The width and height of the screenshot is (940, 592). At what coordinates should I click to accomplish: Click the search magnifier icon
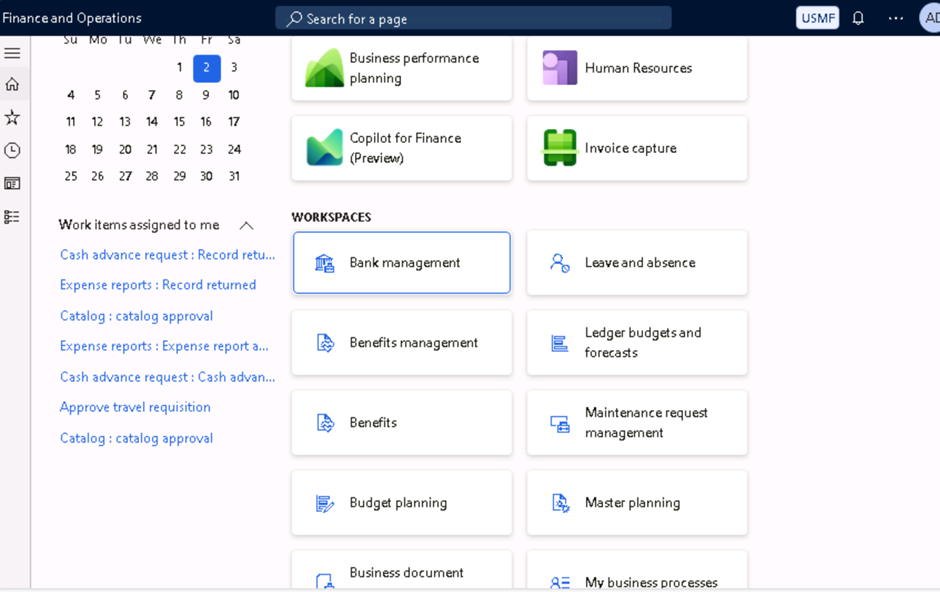[x=294, y=19]
